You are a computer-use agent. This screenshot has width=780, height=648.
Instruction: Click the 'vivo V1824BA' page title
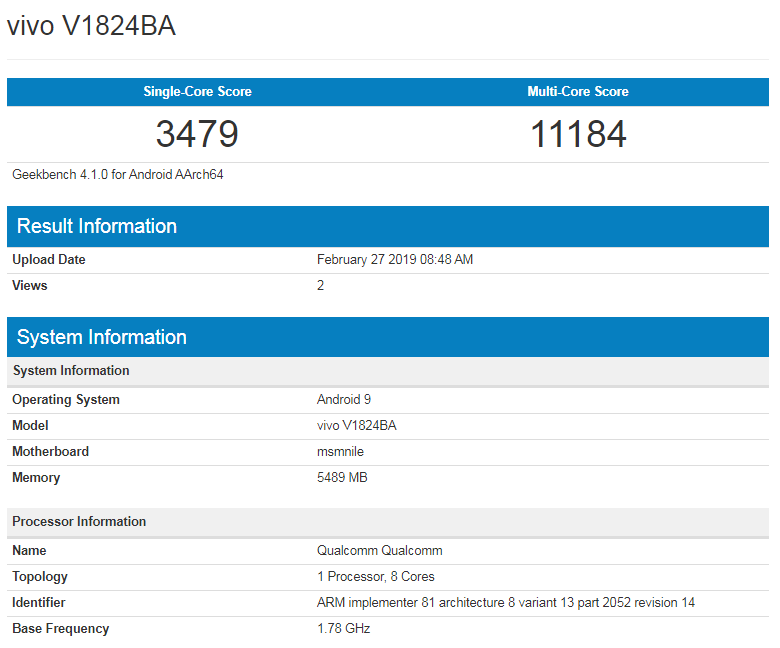[91, 26]
